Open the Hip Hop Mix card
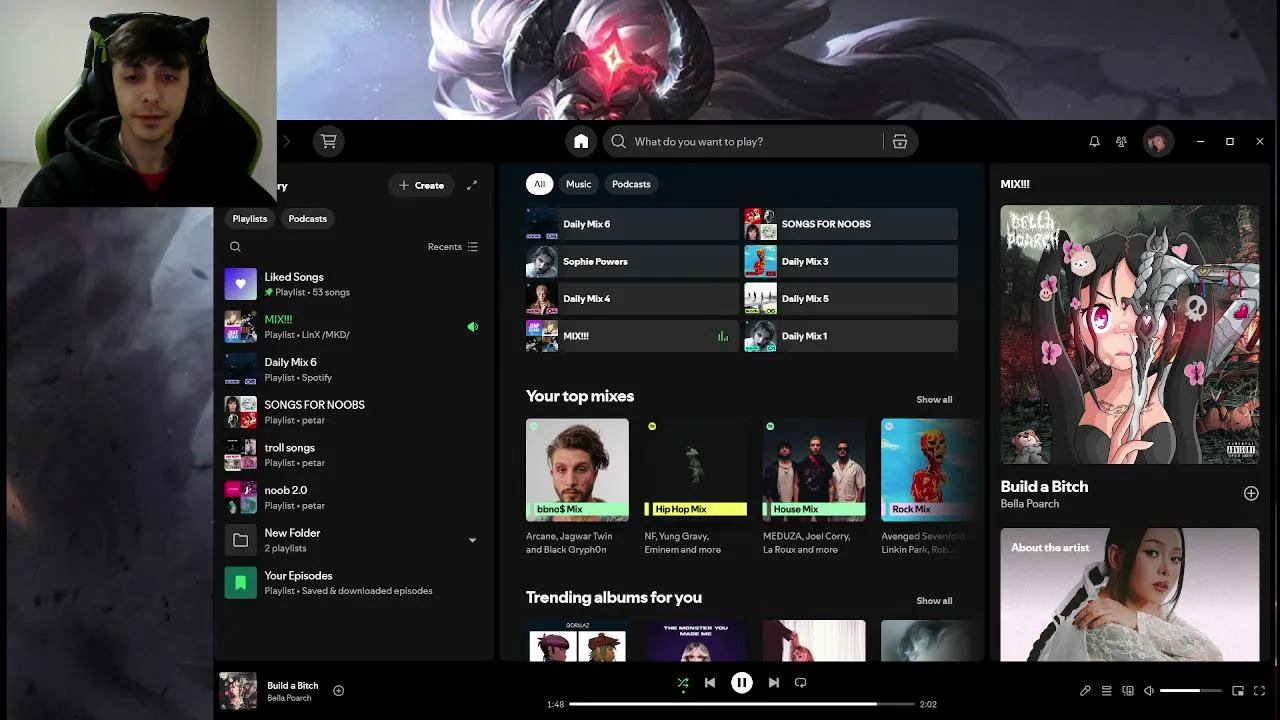1280x720 pixels. pos(695,487)
